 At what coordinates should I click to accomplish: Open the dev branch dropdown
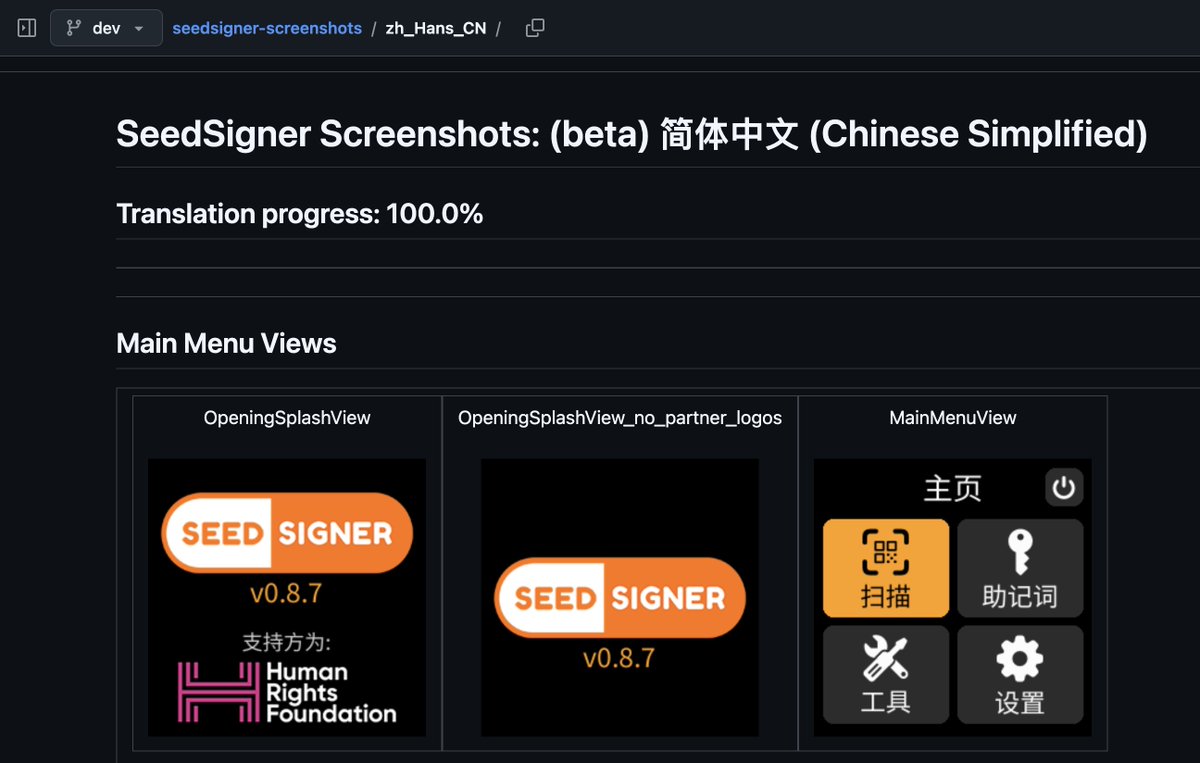(106, 28)
